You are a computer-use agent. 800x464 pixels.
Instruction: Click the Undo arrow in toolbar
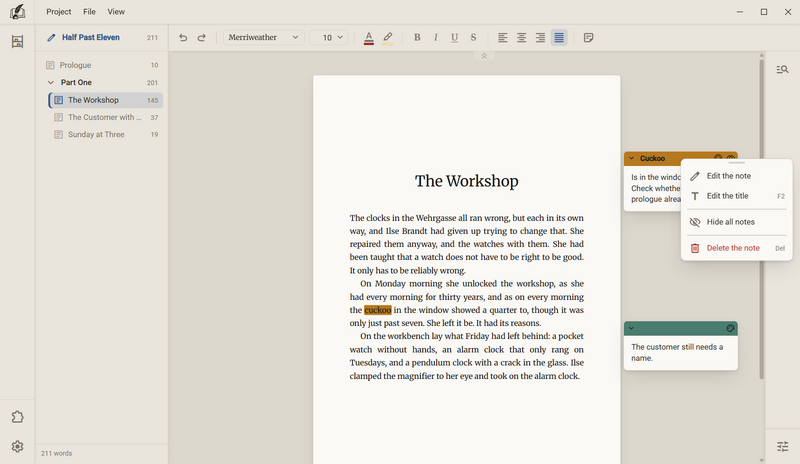pos(183,37)
